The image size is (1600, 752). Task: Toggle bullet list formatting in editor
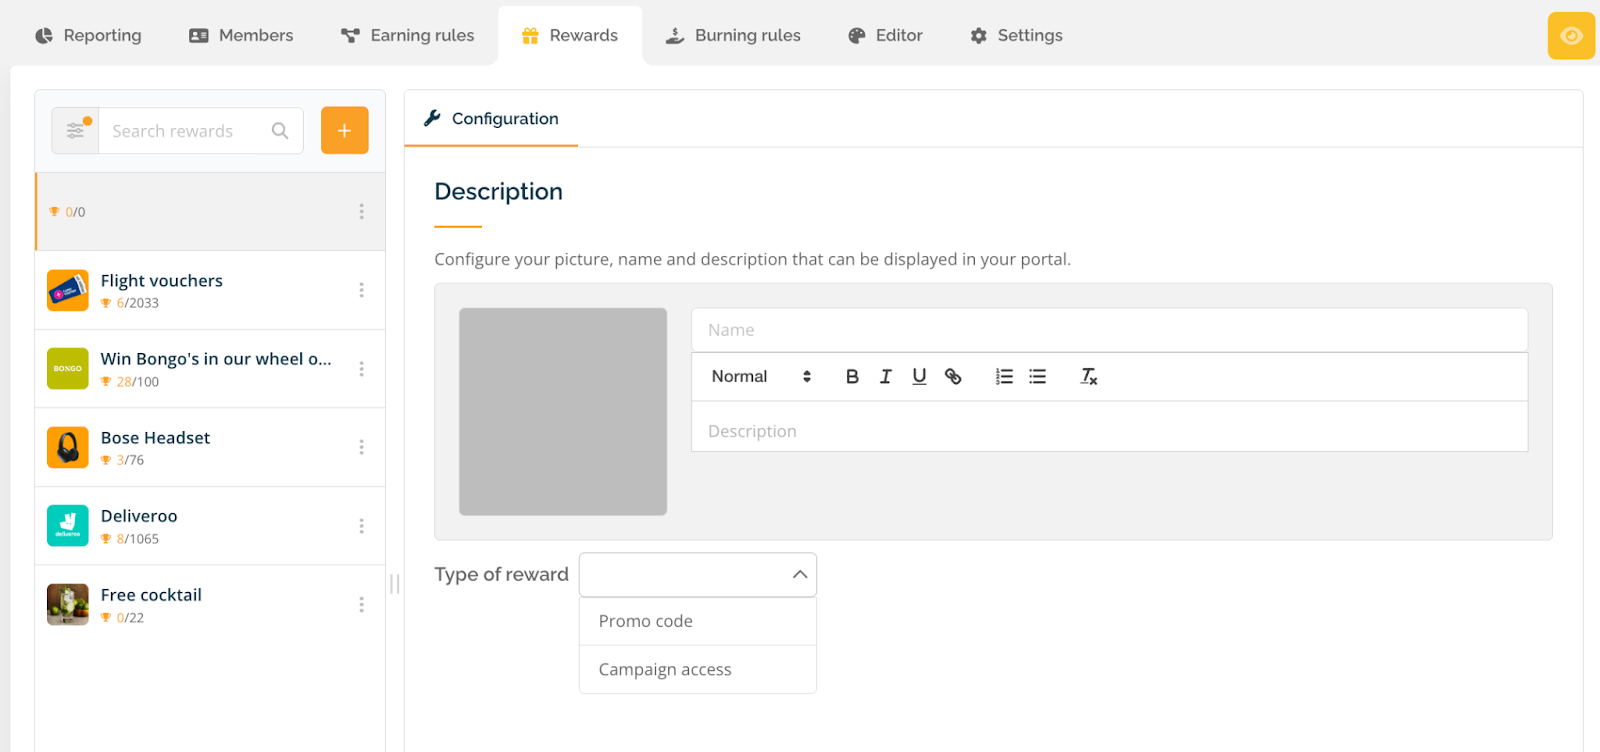point(1038,377)
